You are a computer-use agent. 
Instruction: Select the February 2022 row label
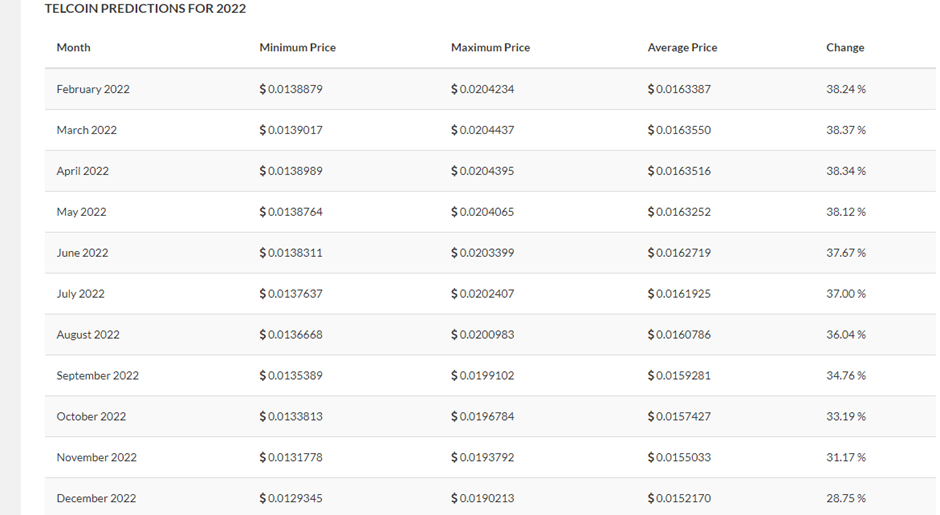tap(93, 89)
